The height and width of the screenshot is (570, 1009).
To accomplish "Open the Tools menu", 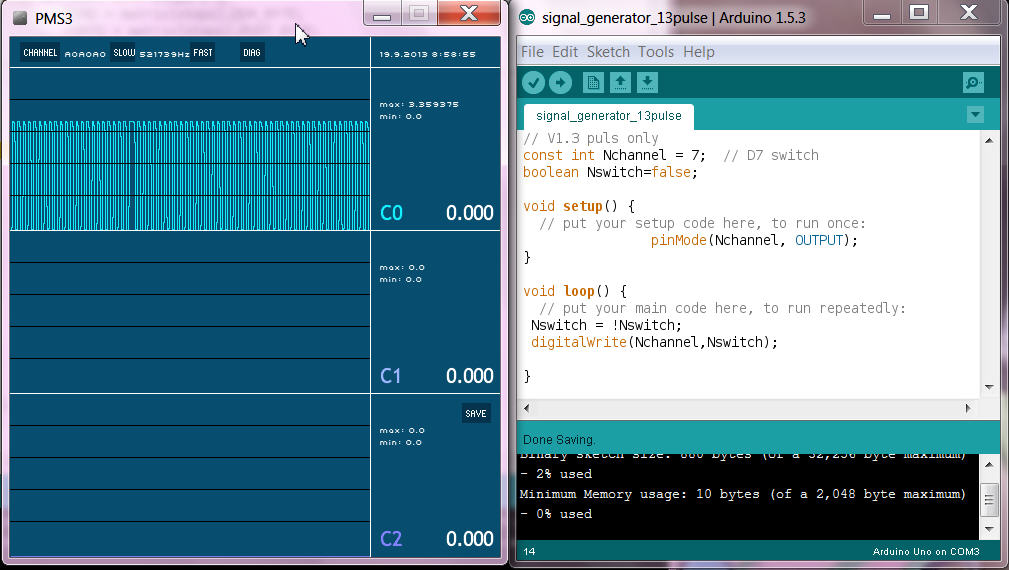I will pyautogui.click(x=656, y=52).
